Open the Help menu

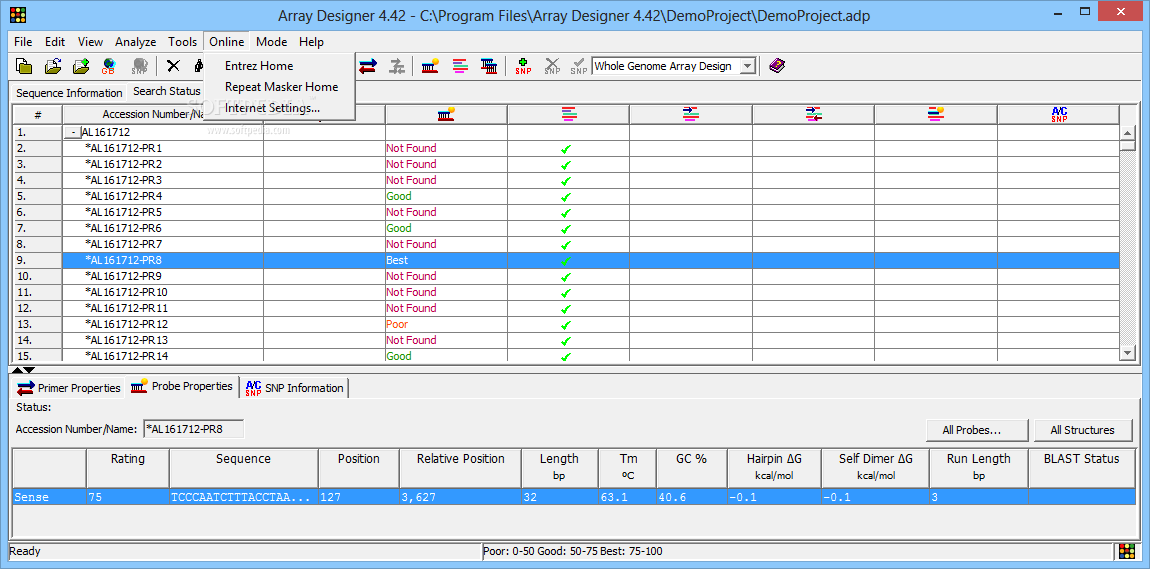click(311, 42)
